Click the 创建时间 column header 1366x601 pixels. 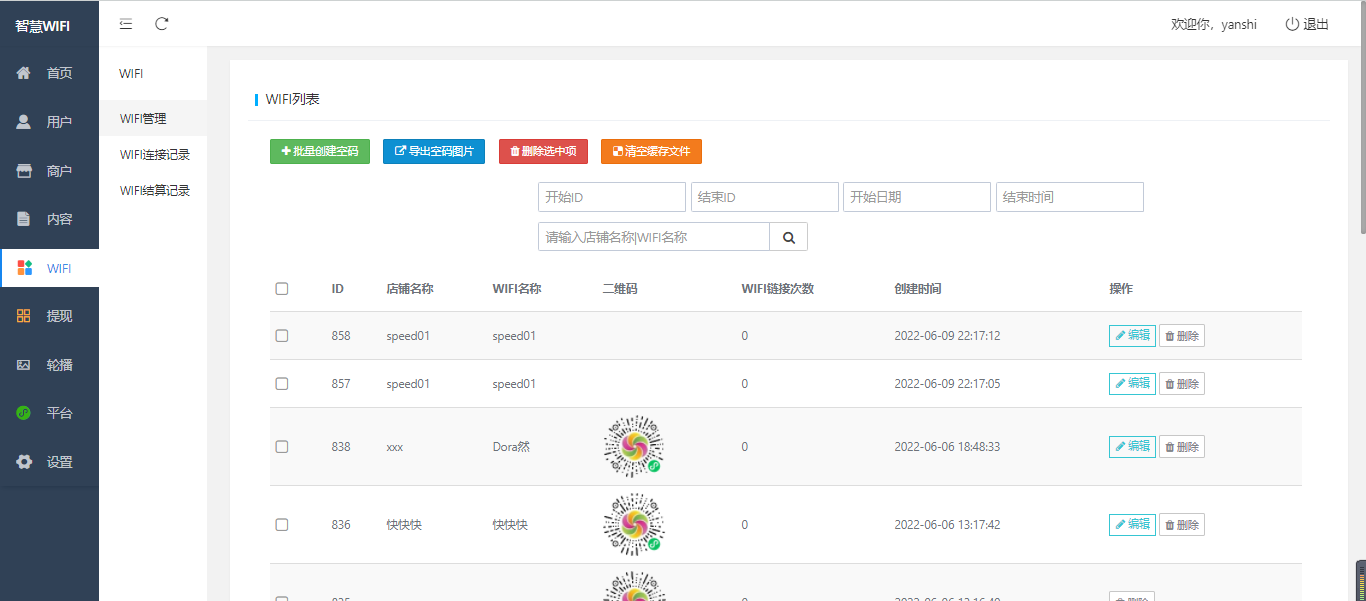pyautogui.click(x=918, y=289)
